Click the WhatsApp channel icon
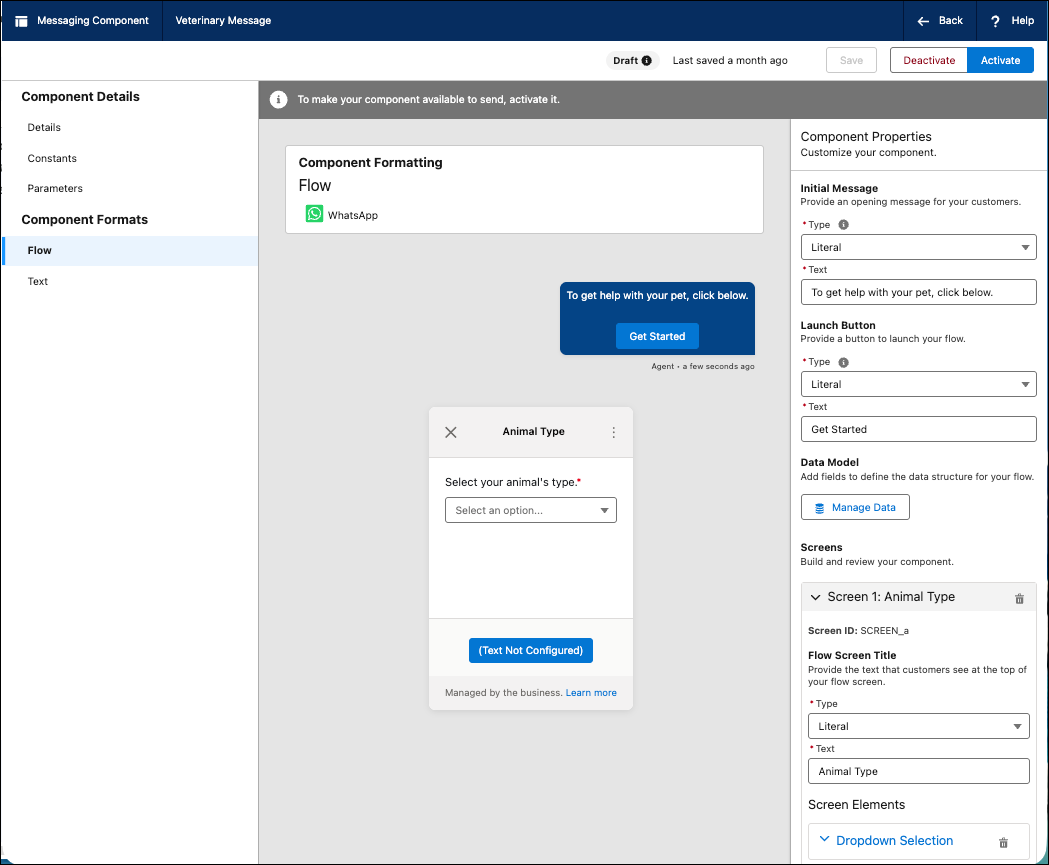 [x=314, y=213]
